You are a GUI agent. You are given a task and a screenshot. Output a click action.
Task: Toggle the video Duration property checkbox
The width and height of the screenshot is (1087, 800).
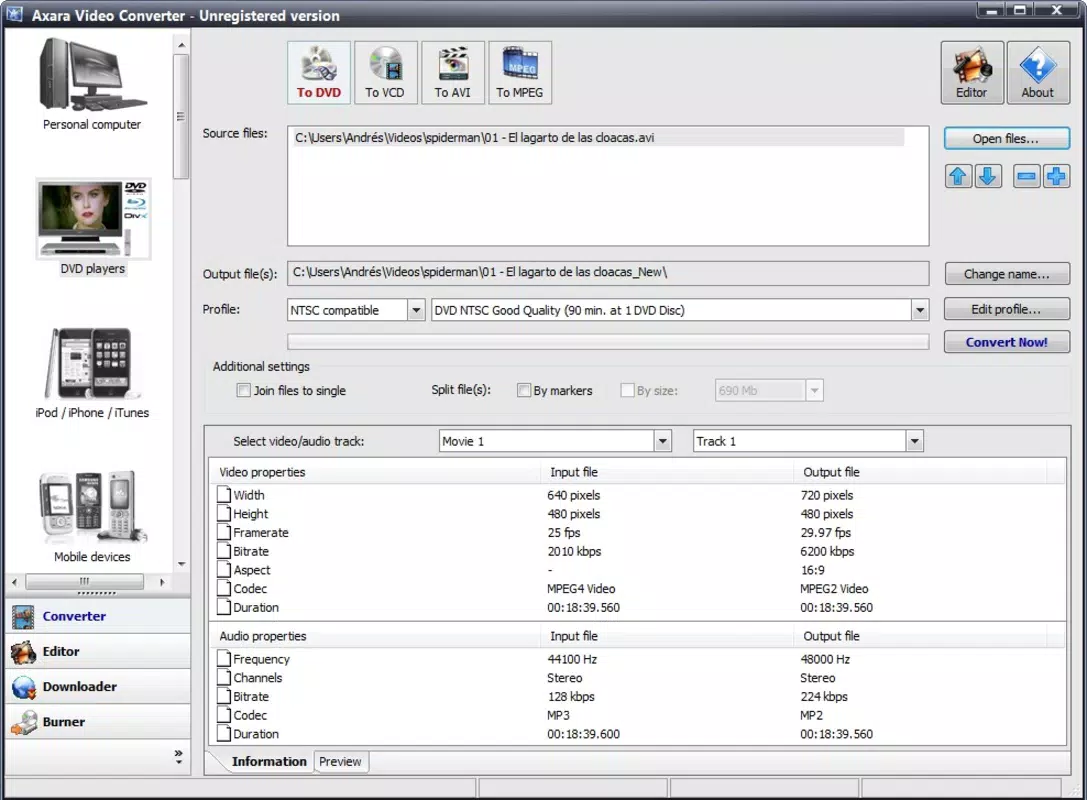tap(224, 607)
